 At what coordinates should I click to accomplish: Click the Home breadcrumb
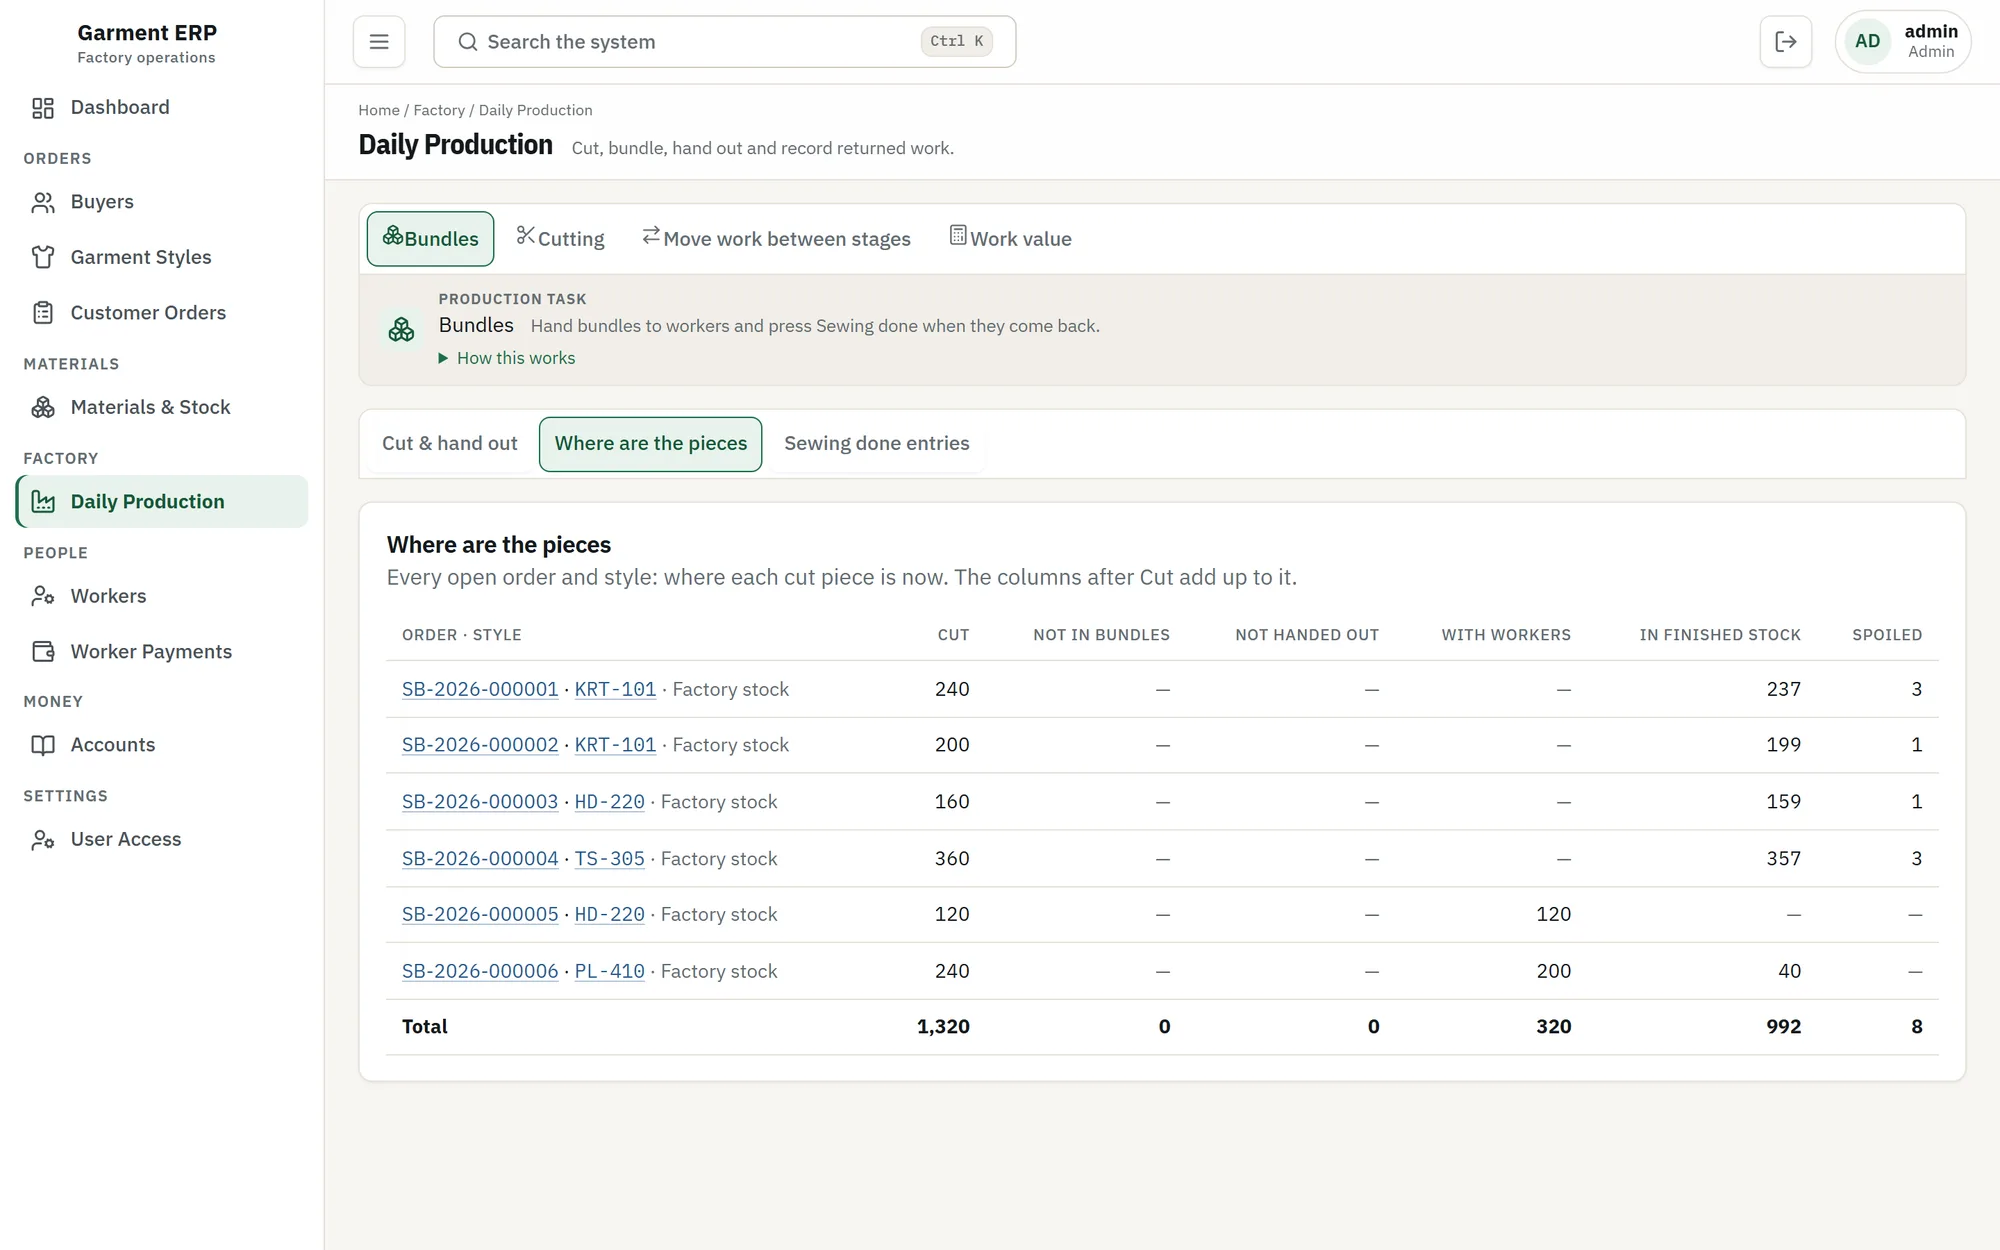click(379, 111)
